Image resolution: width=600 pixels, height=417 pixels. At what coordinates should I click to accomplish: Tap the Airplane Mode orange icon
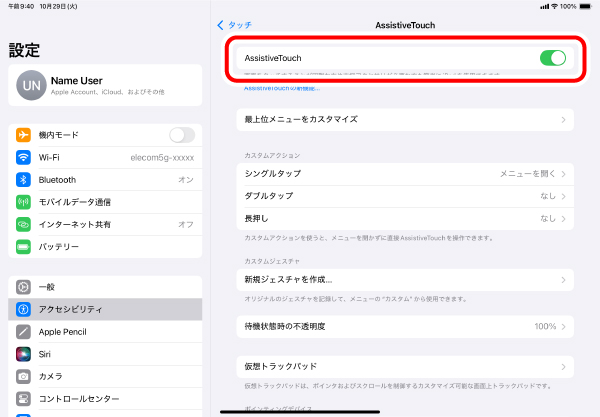coord(23,135)
